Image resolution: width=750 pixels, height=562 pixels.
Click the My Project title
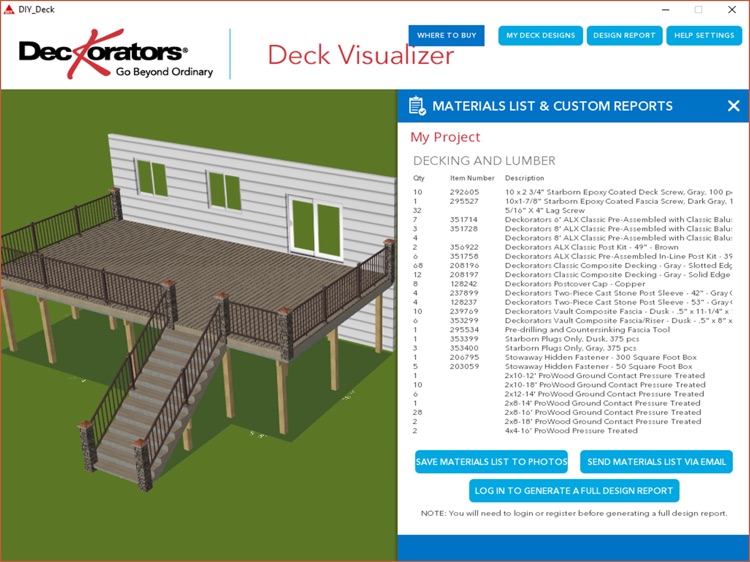(x=445, y=137)
